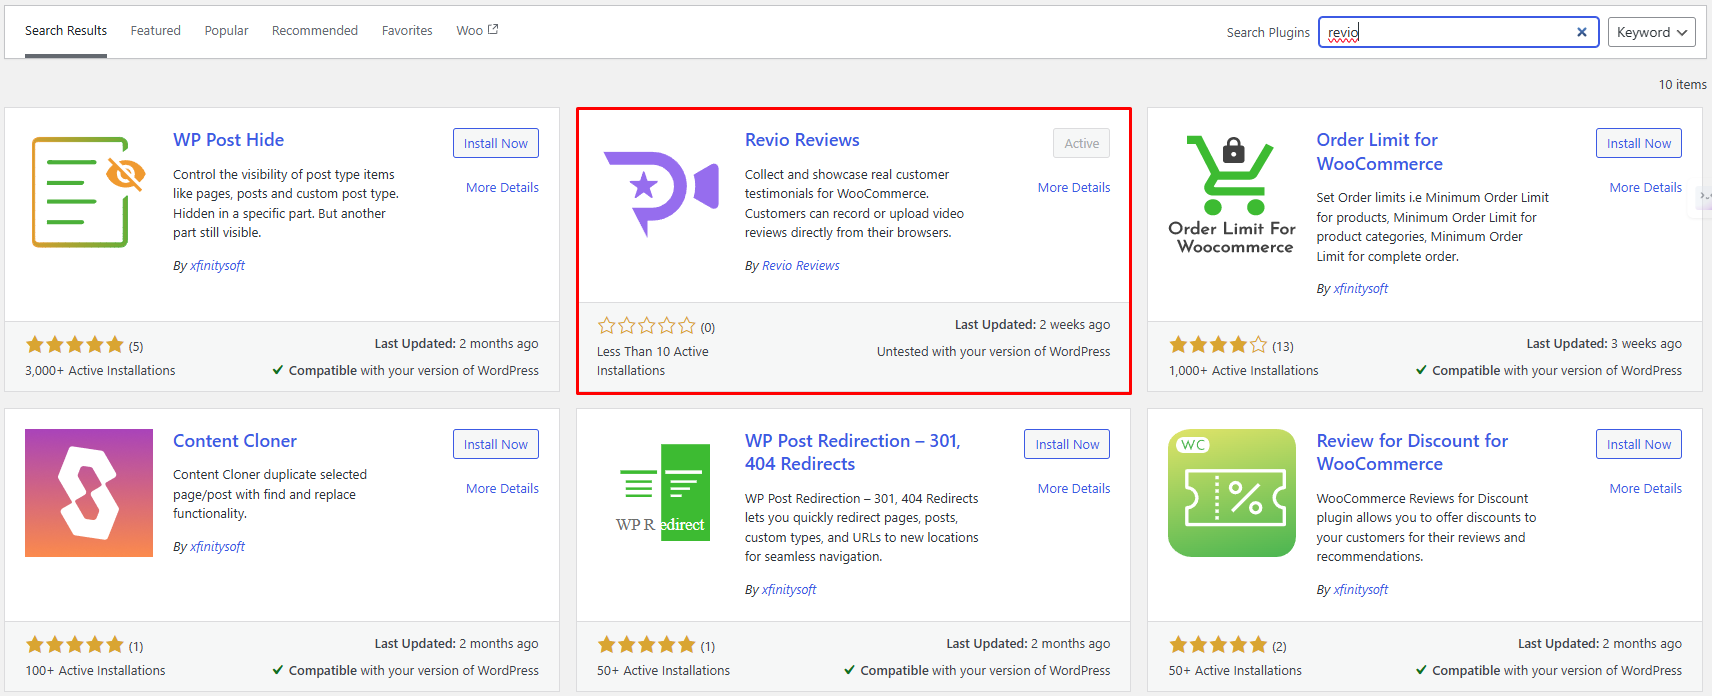This screenshot has height=696, width=1712.
Task: Click the WP Post Hide title link
Action: pyautogui.click(x=228, y=140)
